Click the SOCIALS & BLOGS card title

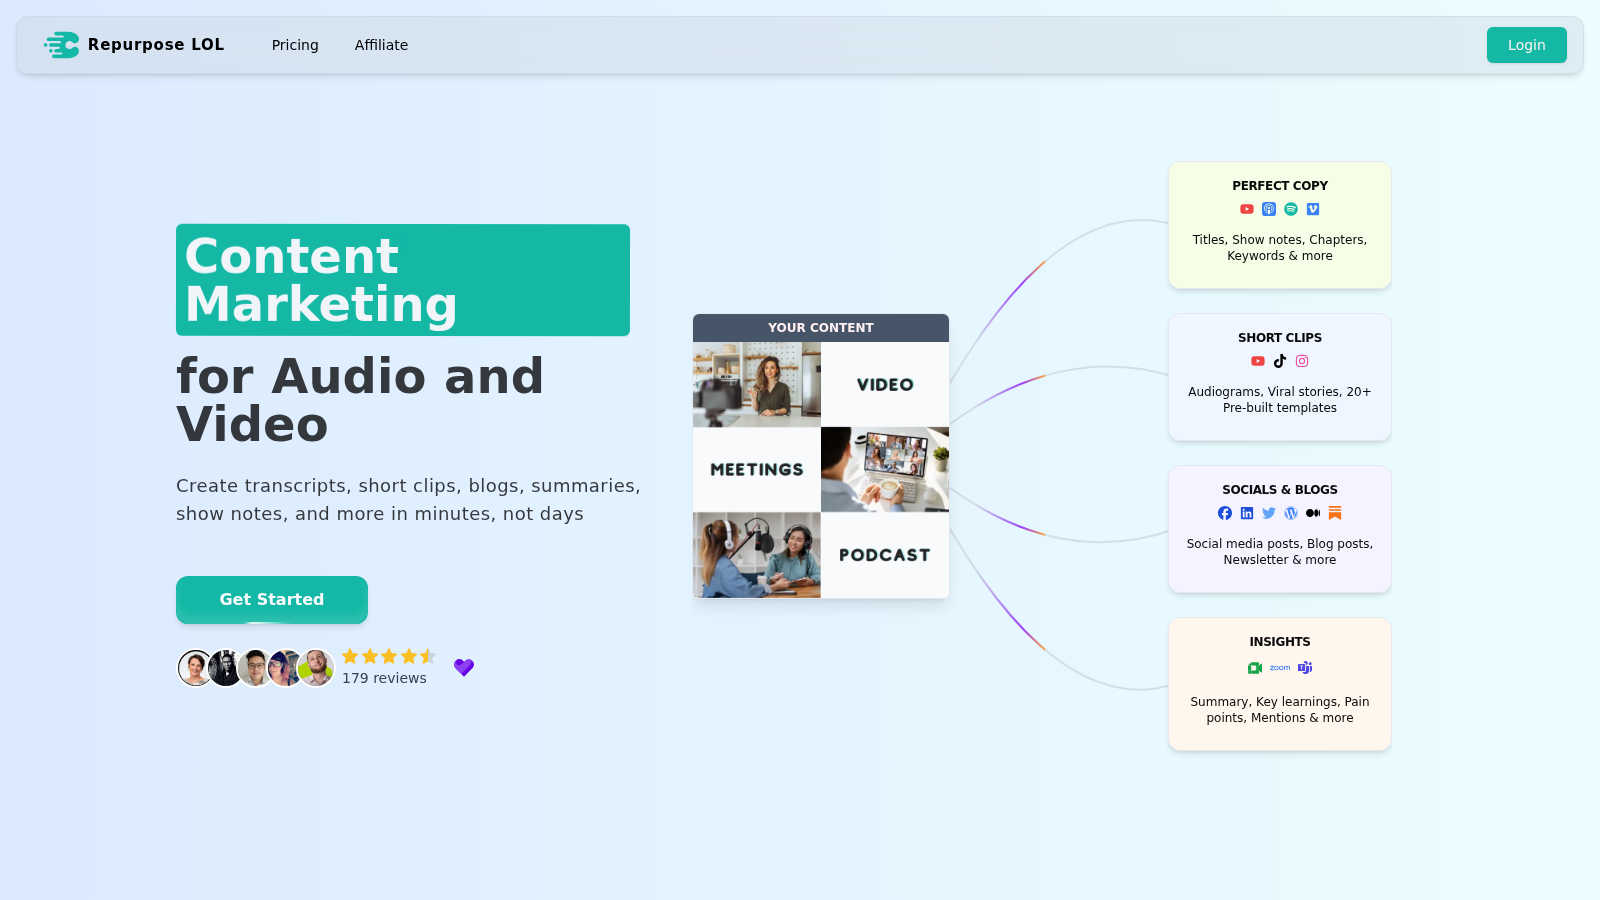coord(1280,490)
